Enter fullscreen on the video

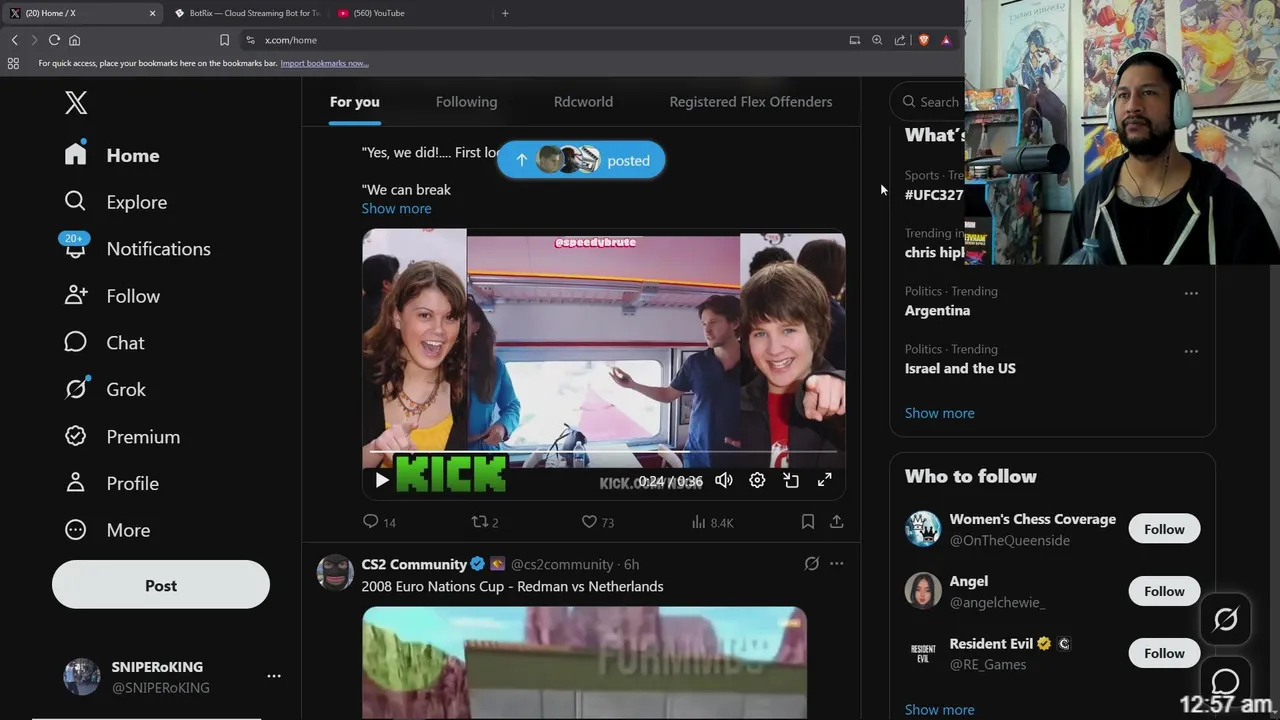824,480
